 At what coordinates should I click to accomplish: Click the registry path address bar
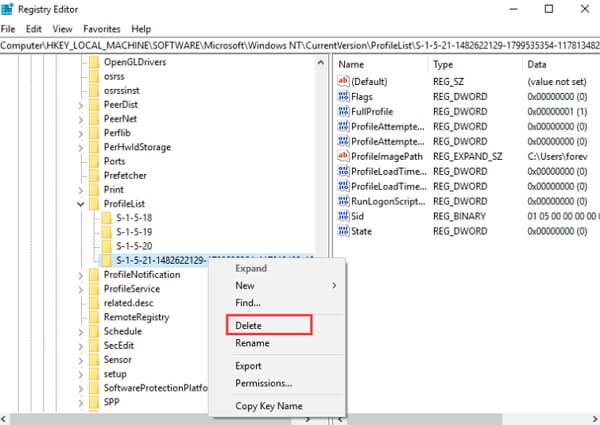(300, 46)
